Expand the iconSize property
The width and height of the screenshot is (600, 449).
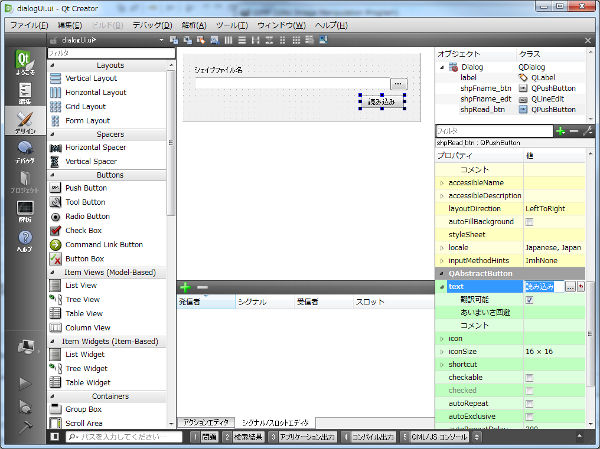coord(442,352)
